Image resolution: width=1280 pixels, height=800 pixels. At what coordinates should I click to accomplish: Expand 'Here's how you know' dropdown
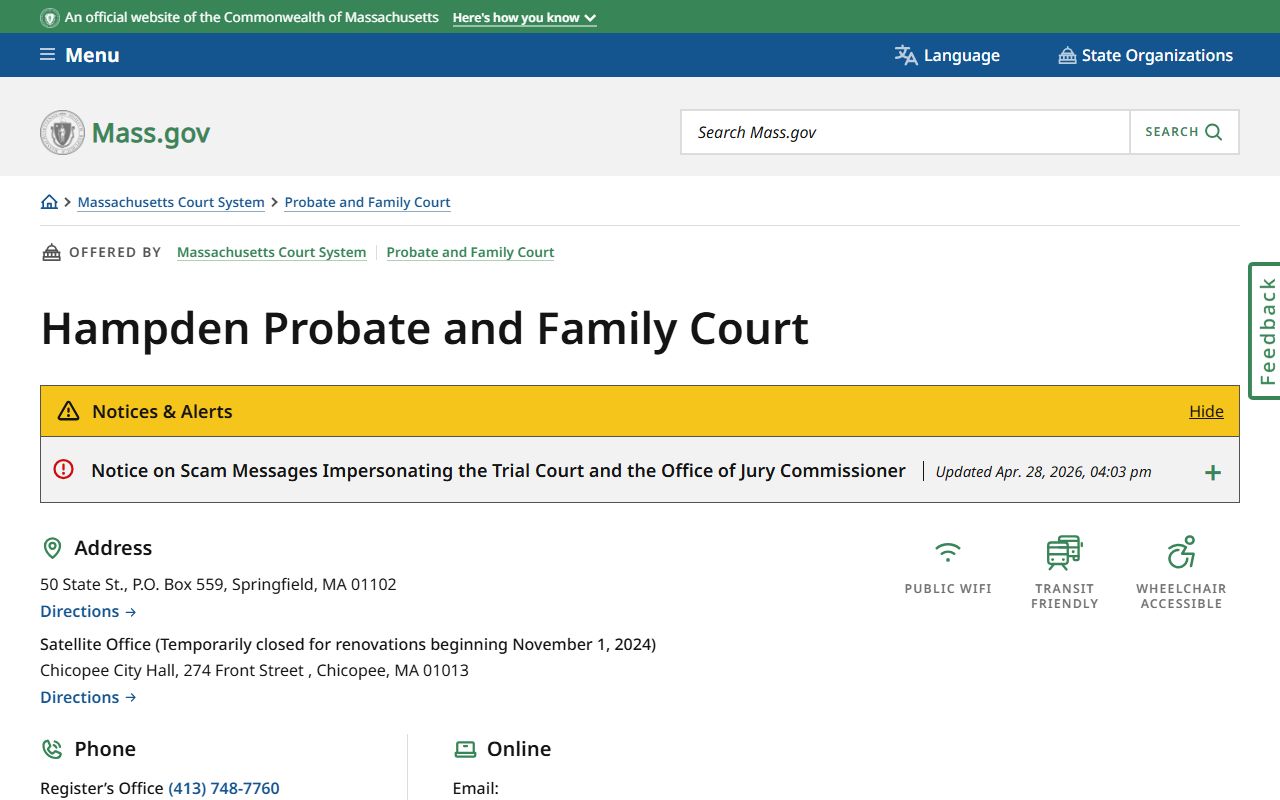(525, 18)
